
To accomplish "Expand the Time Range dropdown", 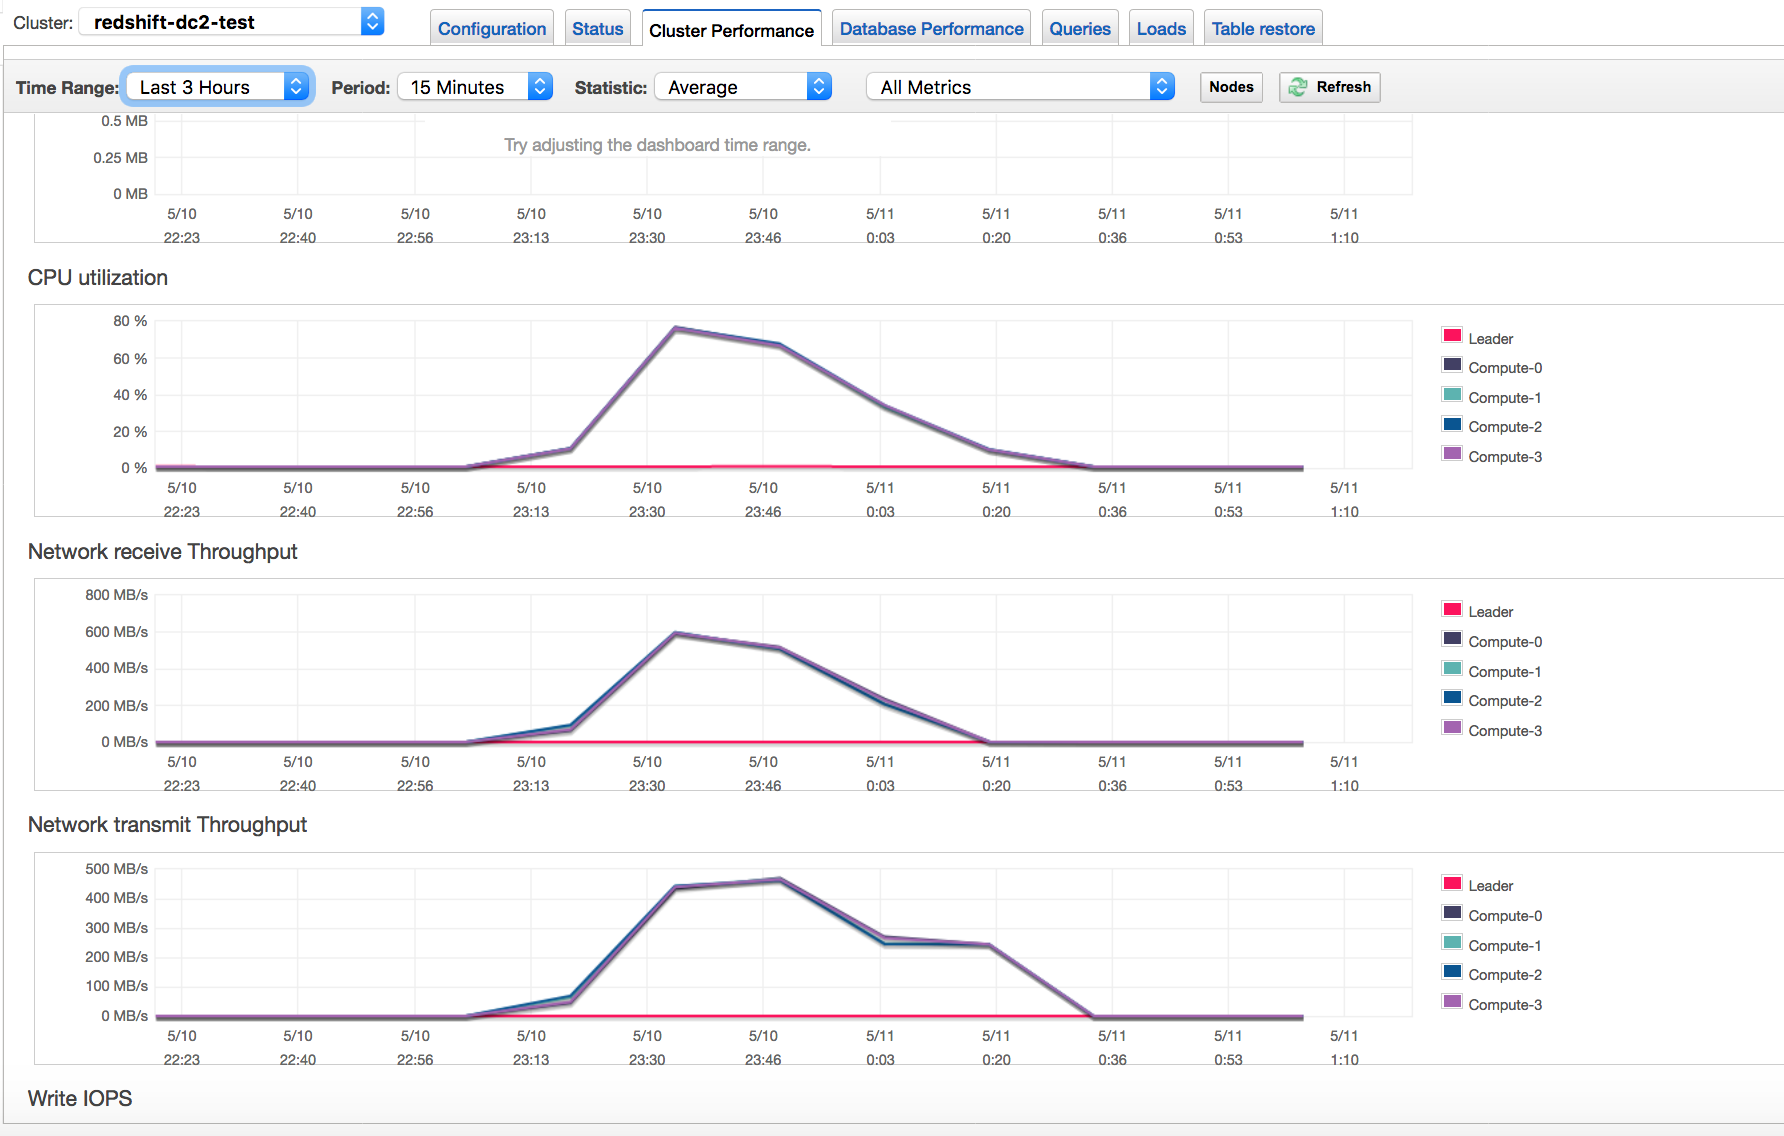I will click(219, 87).
